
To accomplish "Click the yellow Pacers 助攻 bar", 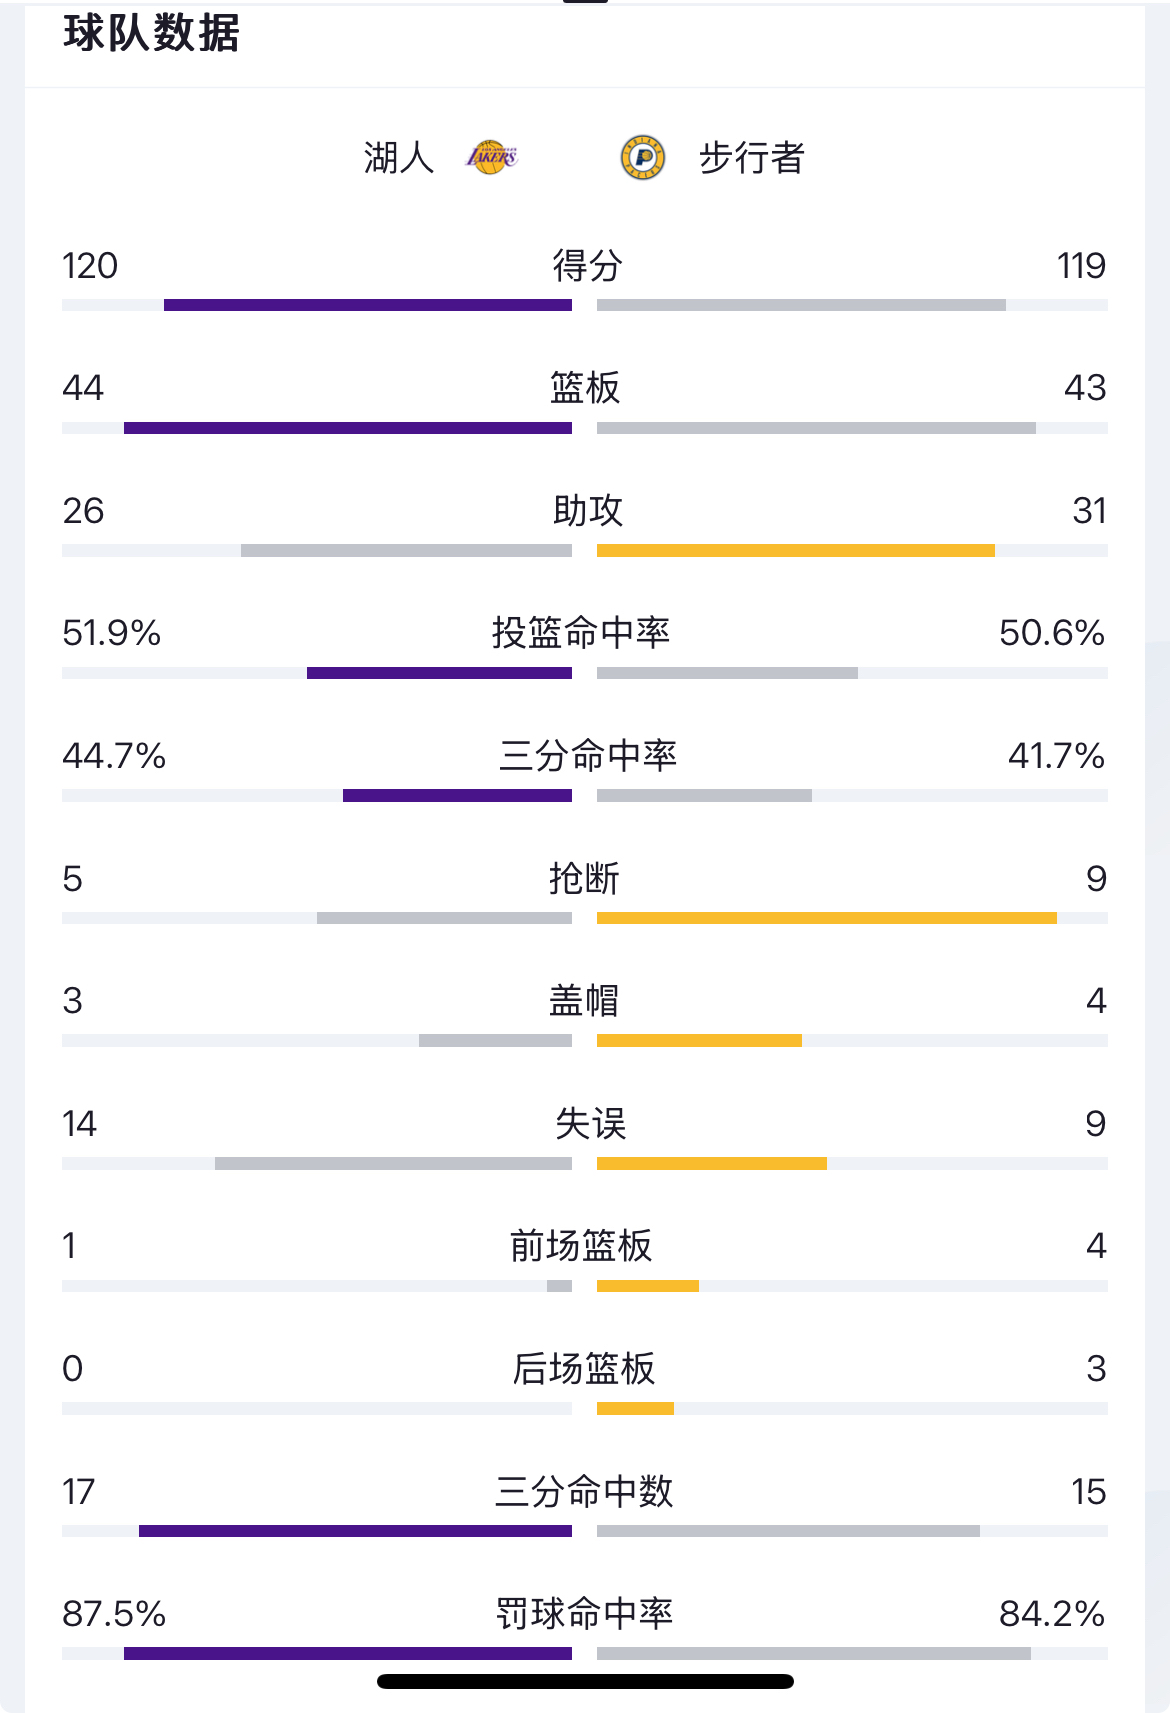I will point(795,550).
